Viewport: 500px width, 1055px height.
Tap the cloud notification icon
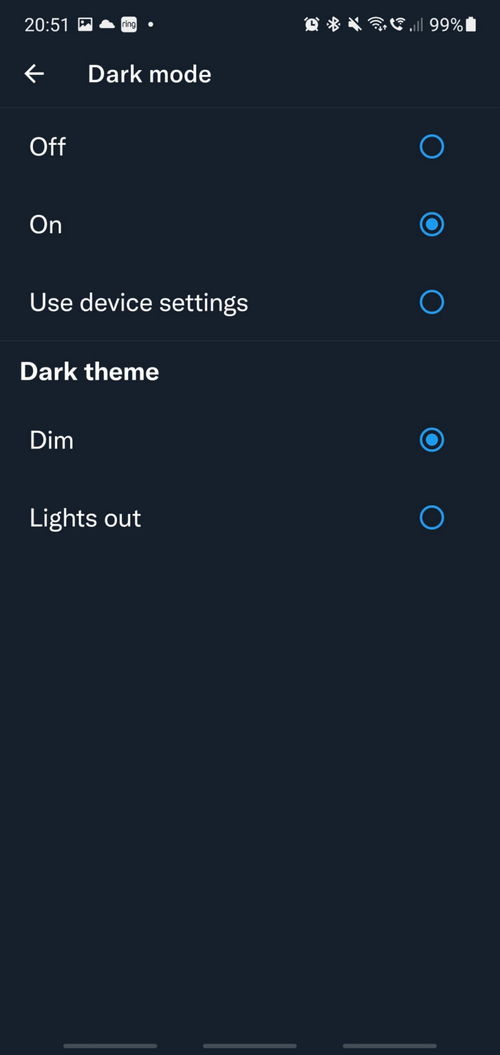pos(106,25)
